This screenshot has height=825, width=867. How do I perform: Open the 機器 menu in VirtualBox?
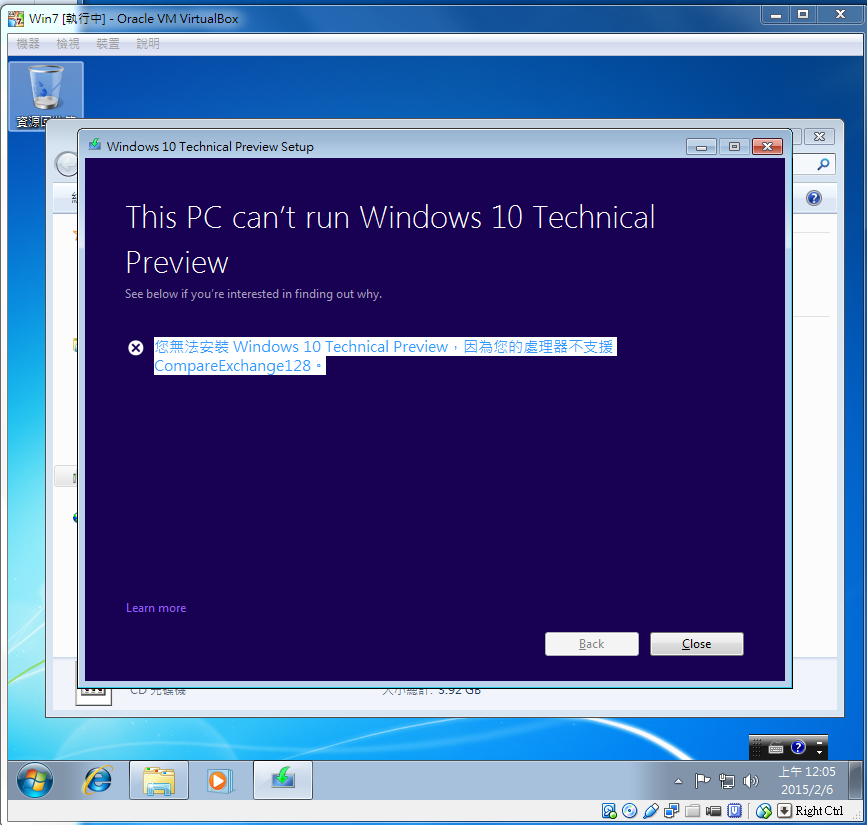(x=28, y=44)
